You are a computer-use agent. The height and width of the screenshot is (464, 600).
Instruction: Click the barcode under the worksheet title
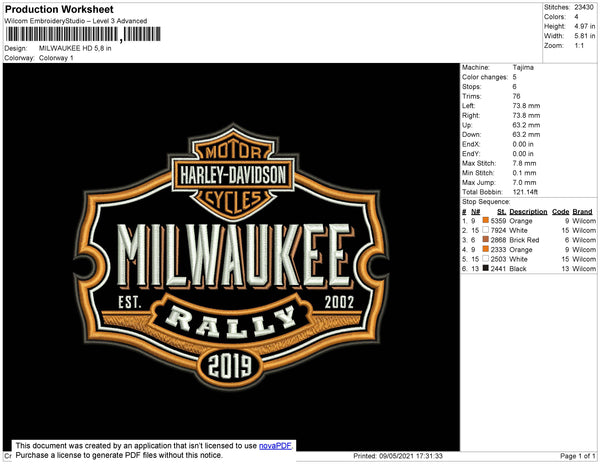pyautogui.click(x=83, y=34)
